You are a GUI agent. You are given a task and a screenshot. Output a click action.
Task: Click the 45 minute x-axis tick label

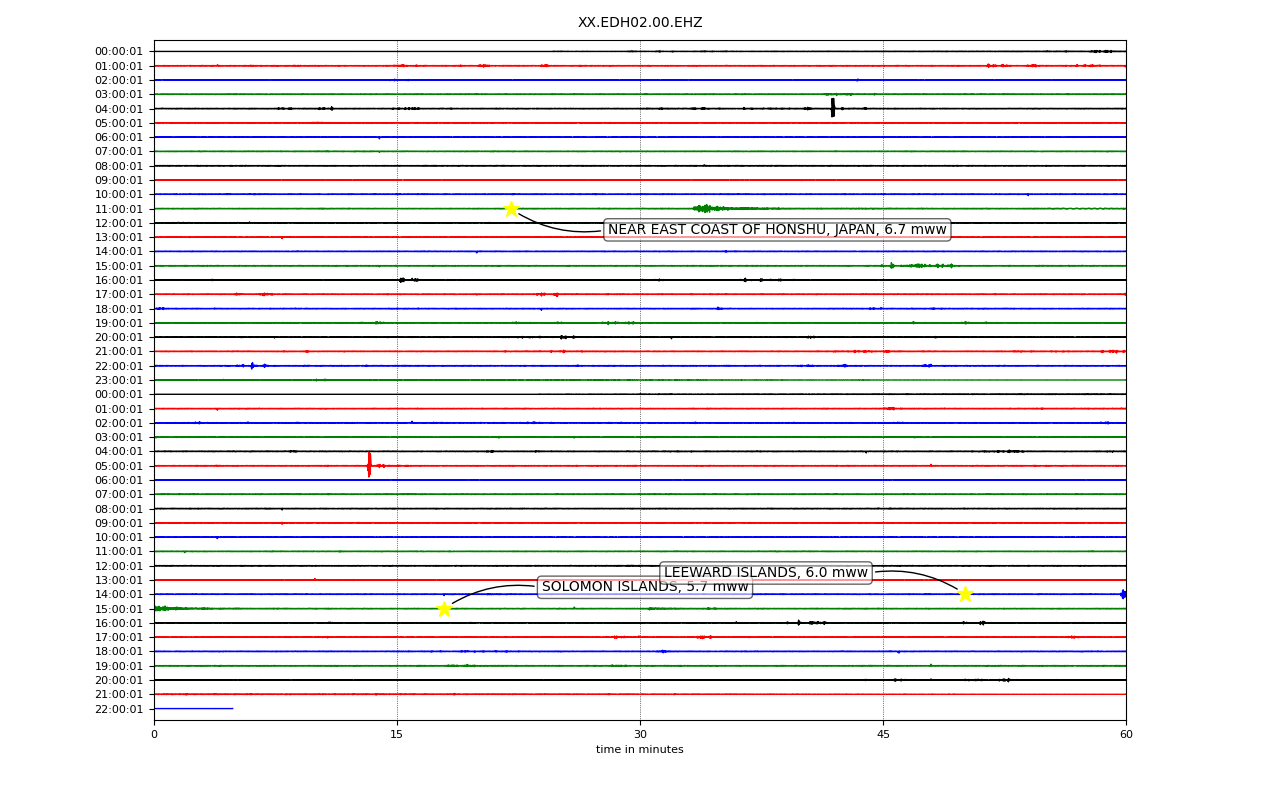[x=883, y=735]
